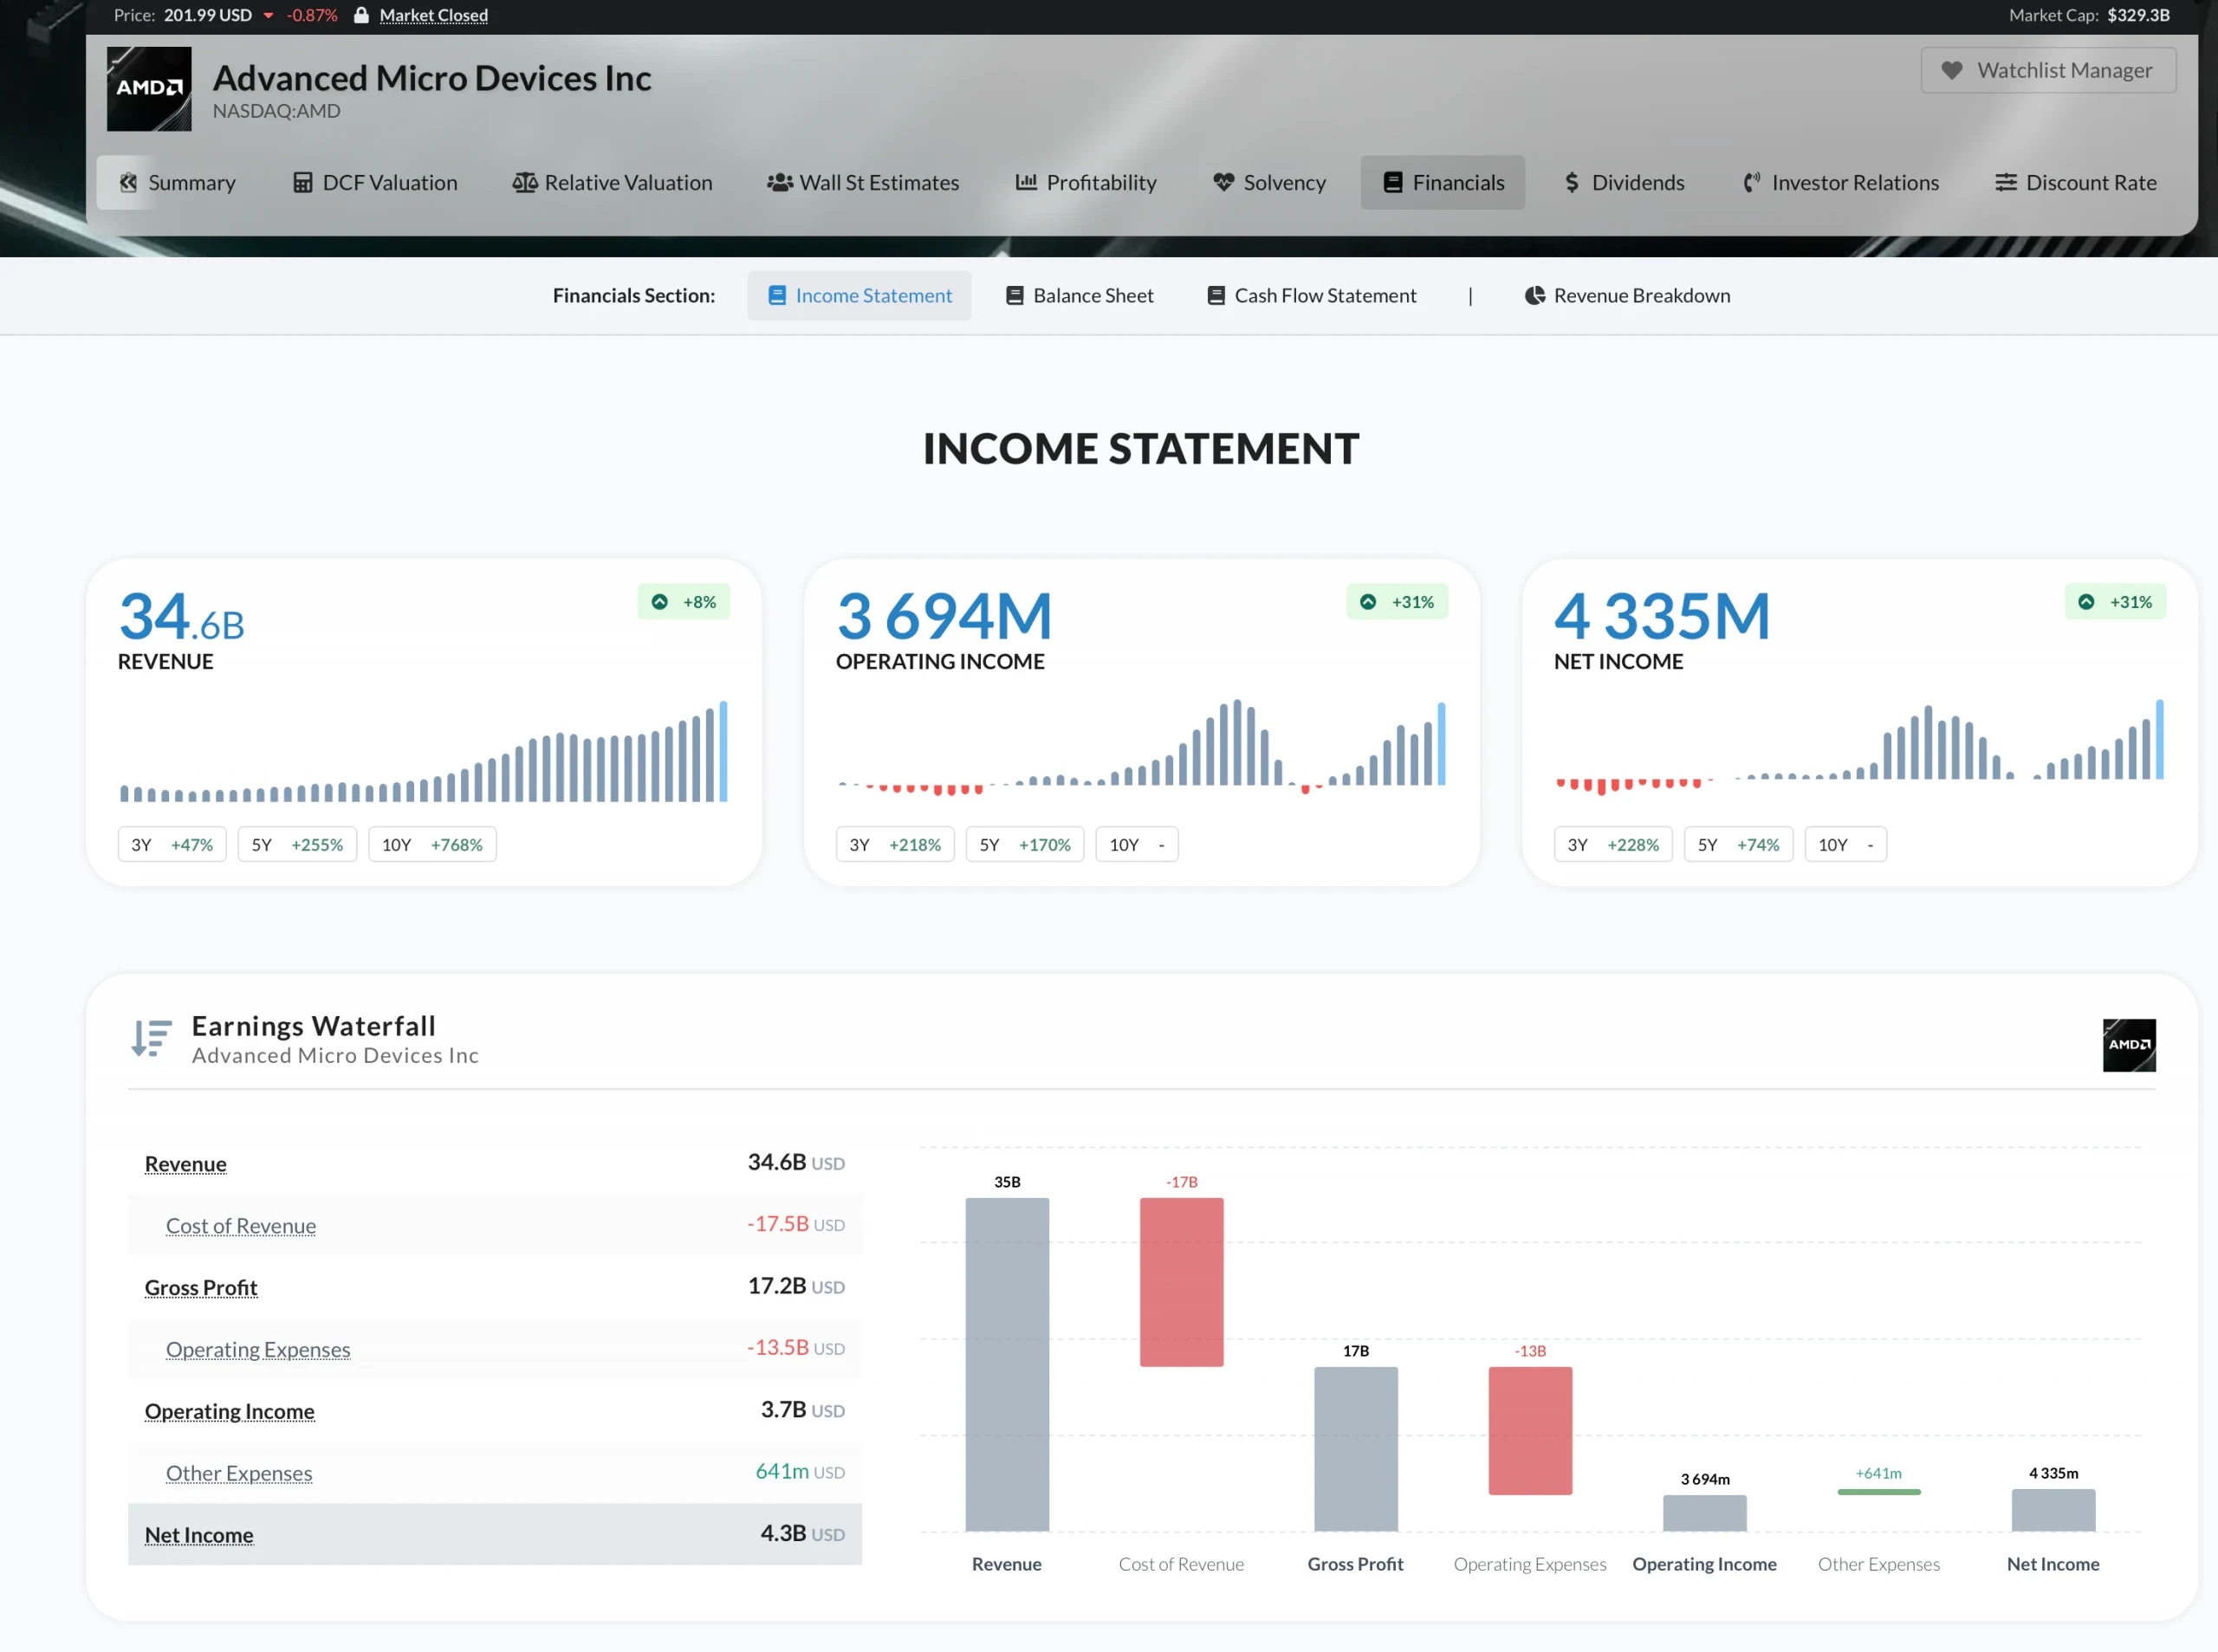Screen dimensions: 2218x1652
Task: Switch to the Cash Flow Statement tab
Action: pyautogui.click(x=1311, y=295)
